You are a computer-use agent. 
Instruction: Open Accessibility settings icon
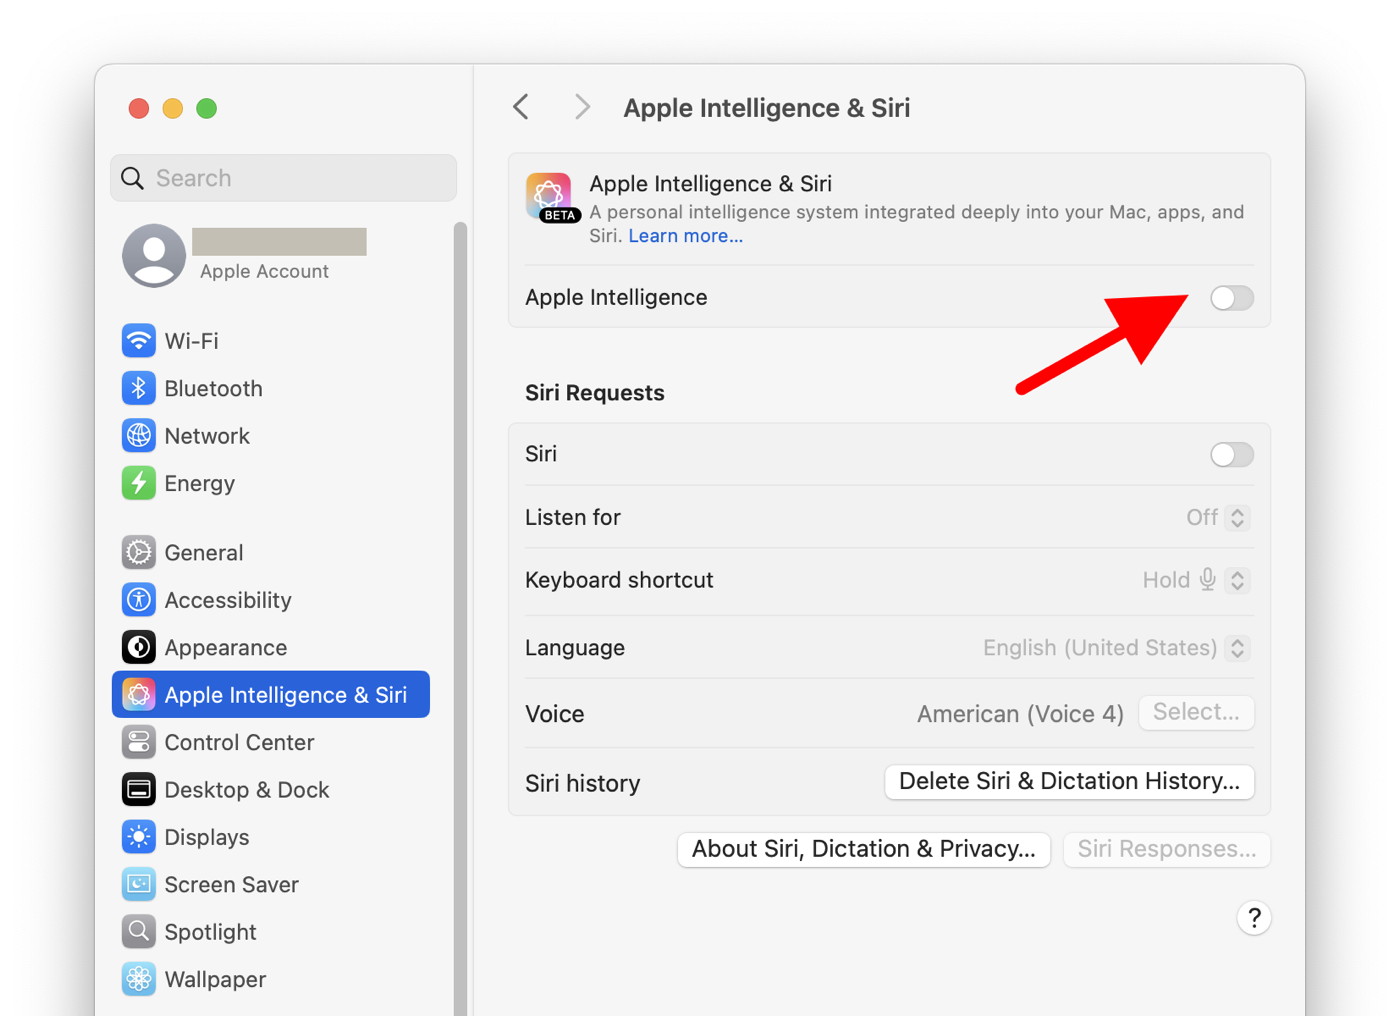pos(139,600)
